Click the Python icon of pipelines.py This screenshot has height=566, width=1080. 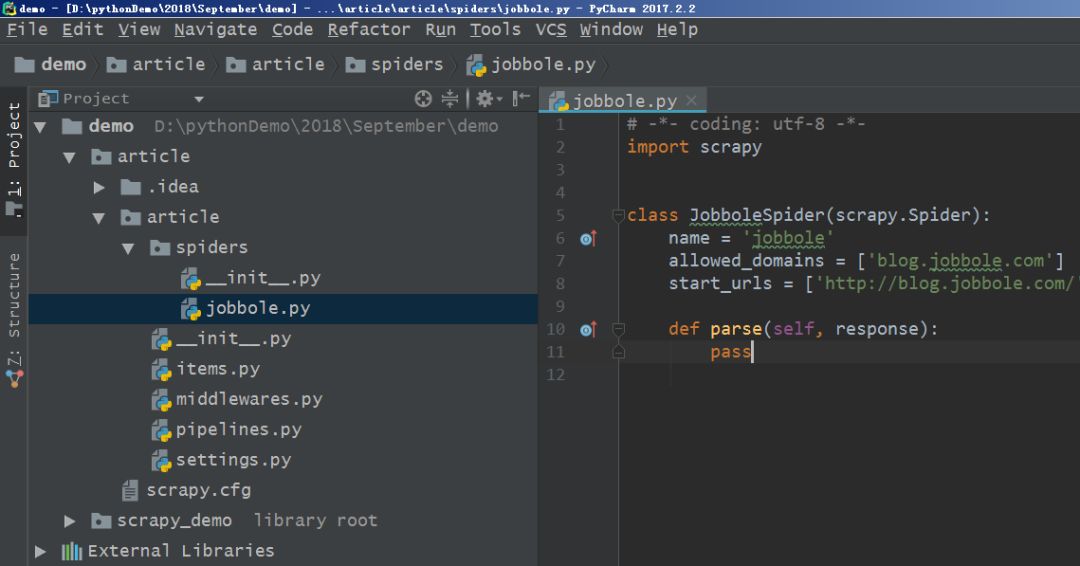(161, 430)
